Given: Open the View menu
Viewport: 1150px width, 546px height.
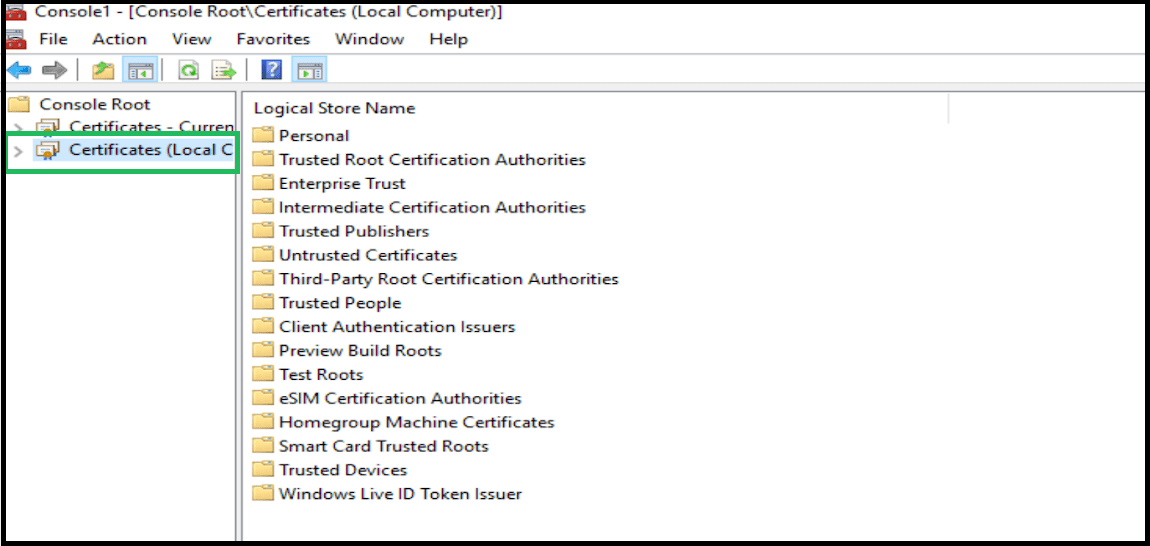Looking at the screenshot, I should tap(191, 39).
